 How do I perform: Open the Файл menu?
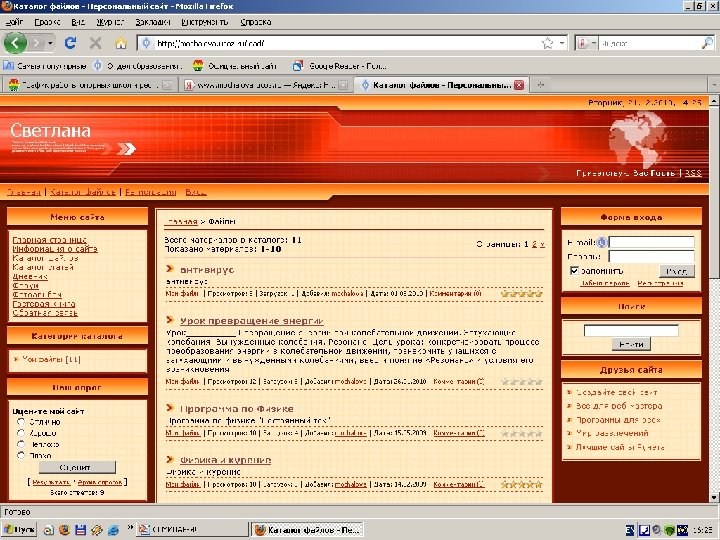(x=14, y=22)
